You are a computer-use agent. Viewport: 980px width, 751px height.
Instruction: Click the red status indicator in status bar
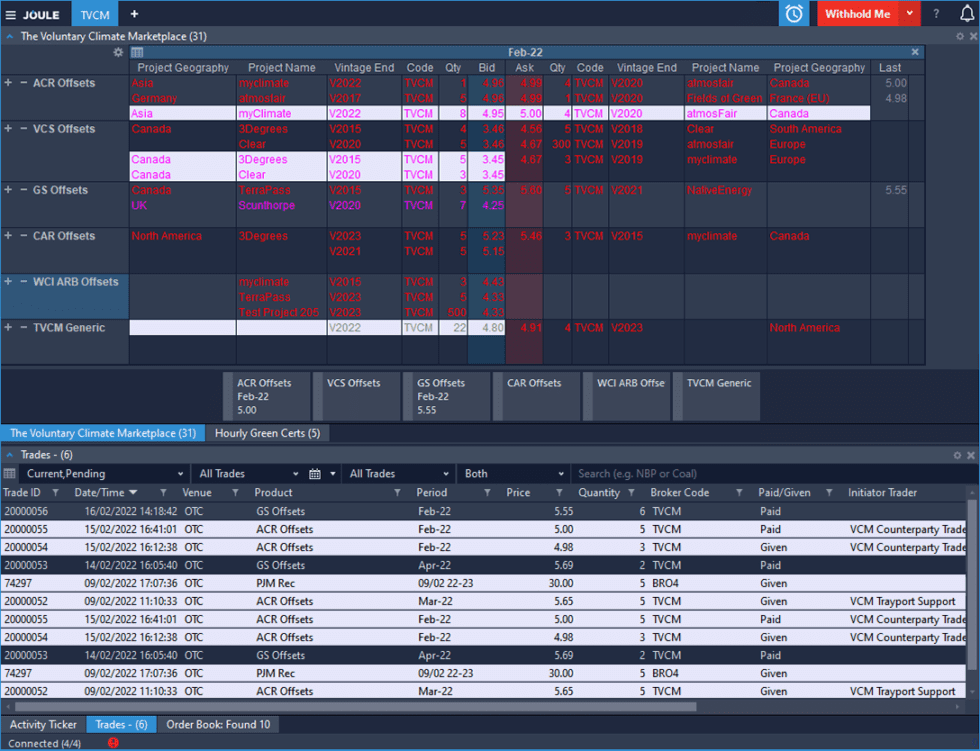point(113,743)
